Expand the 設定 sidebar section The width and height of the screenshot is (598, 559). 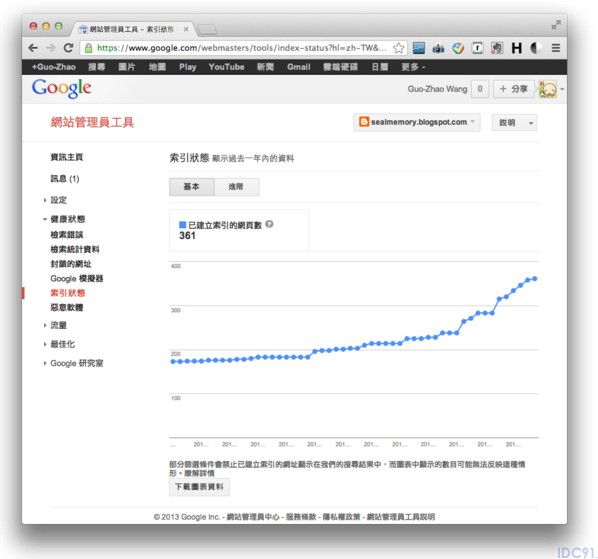(45, 200)
